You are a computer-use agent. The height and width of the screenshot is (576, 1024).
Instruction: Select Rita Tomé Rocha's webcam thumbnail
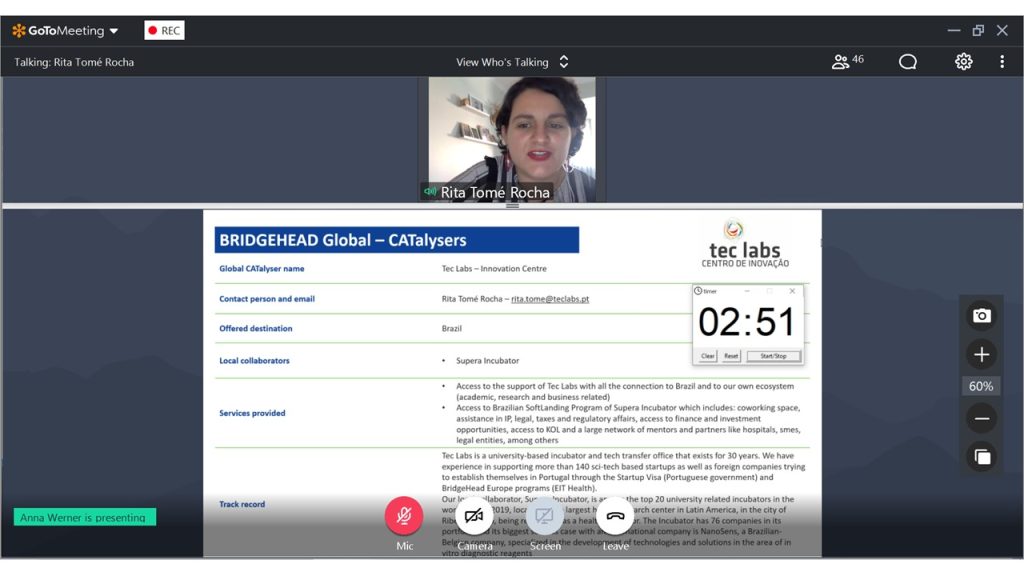pyautogui.click(x=512, y=139)
